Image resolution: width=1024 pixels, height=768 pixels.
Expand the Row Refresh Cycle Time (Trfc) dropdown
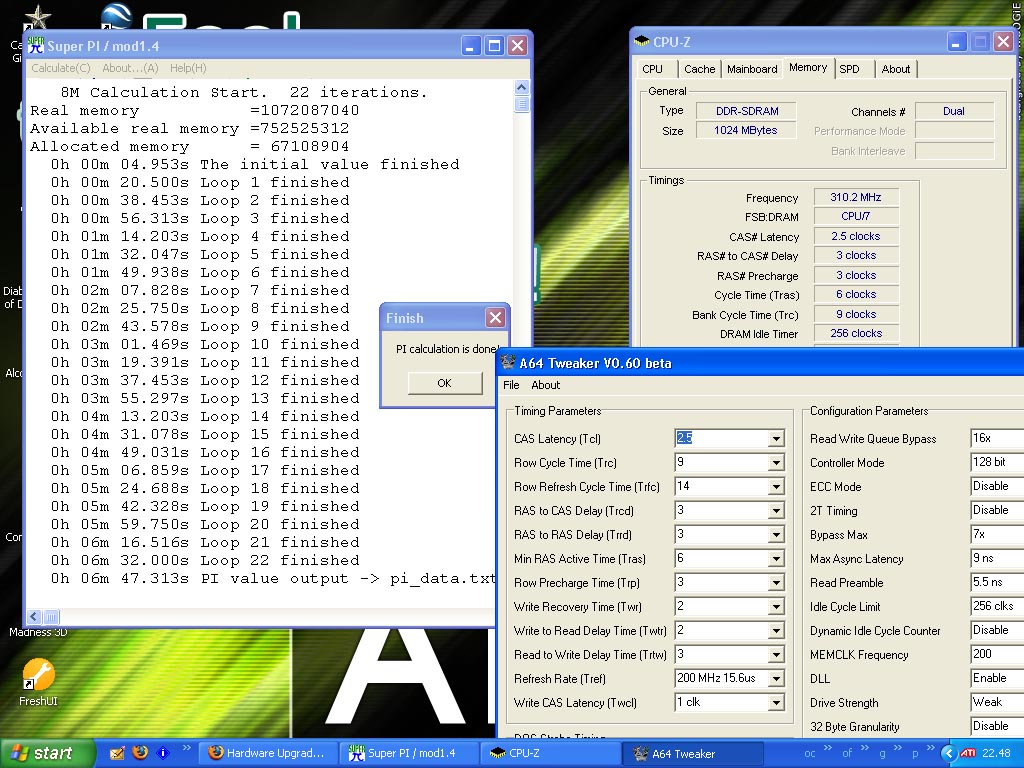coord(776,487)
